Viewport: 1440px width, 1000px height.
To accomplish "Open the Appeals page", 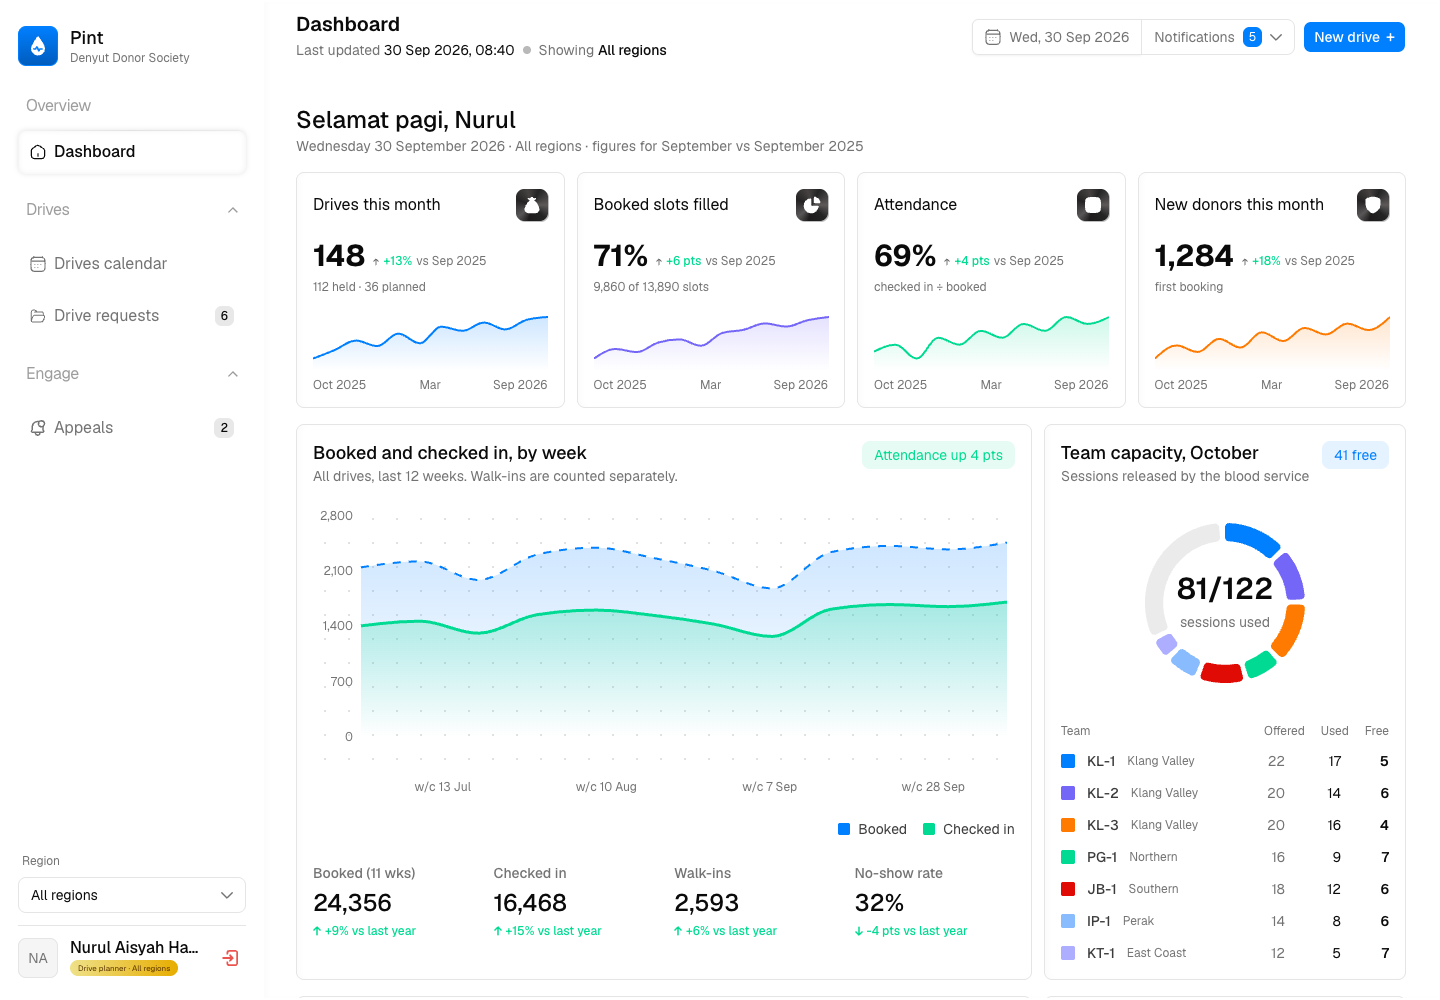I will [x=132, y=428].
